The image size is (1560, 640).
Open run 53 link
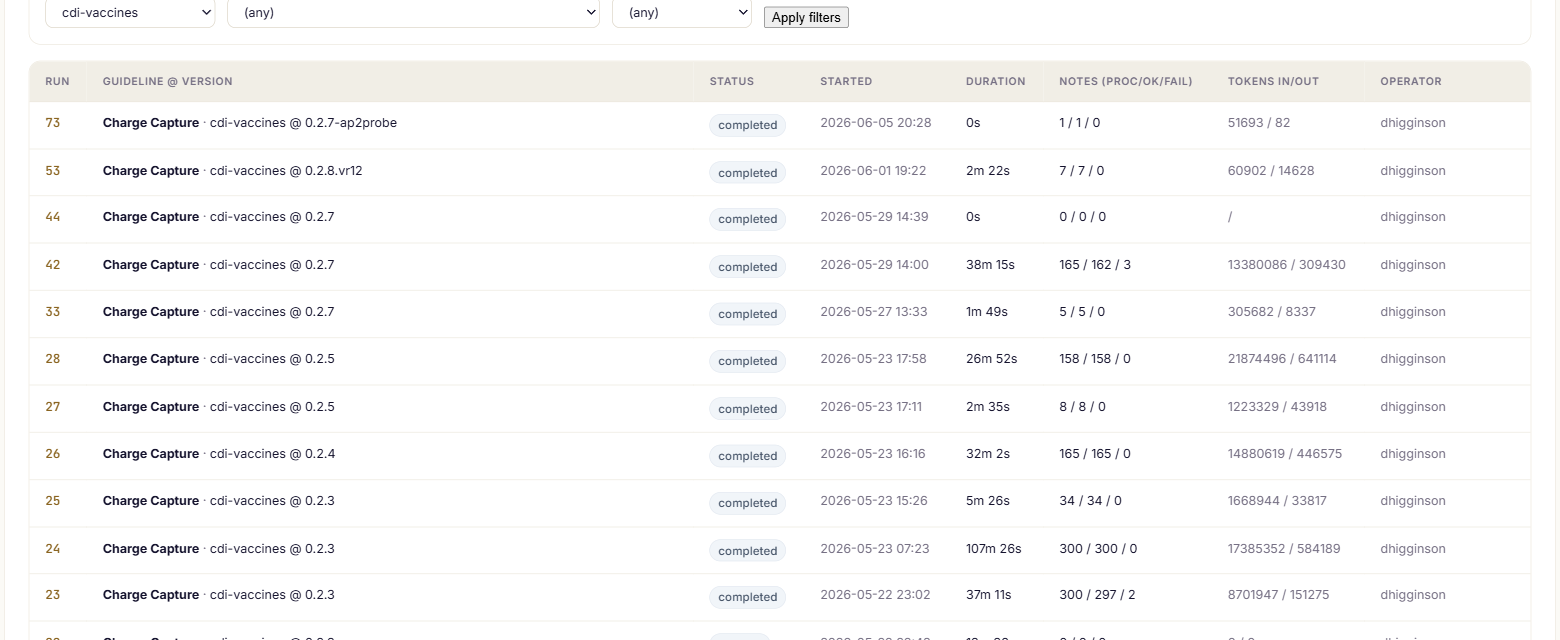(x=53, y=171)
